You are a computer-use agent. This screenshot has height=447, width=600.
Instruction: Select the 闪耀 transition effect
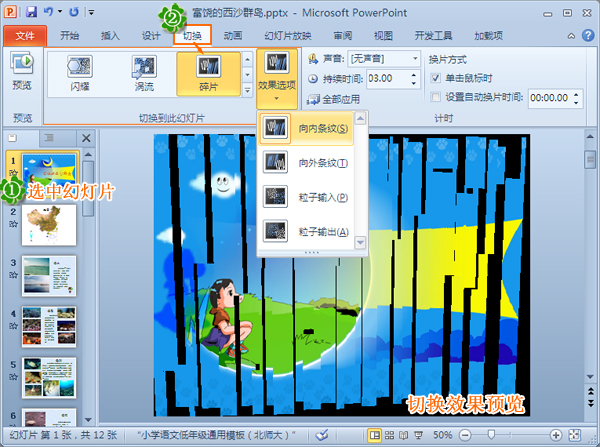(x=80, y=74)
